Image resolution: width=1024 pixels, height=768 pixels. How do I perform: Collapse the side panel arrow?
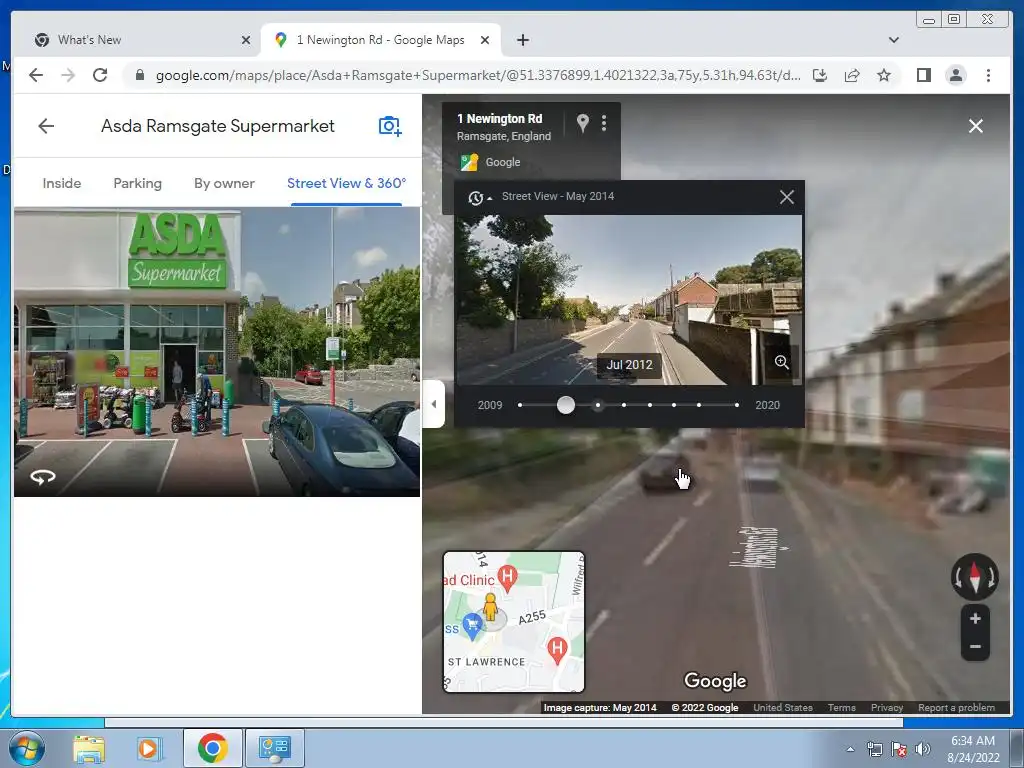(434, 404)
